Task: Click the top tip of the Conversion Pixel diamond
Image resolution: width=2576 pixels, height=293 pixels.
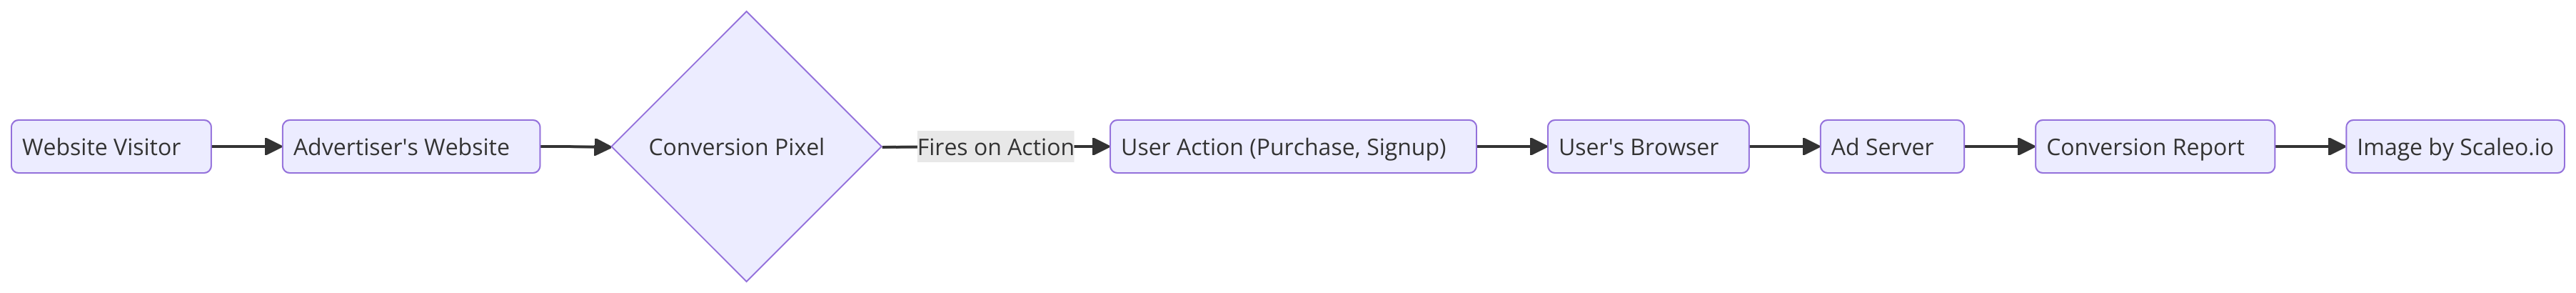Action: tap(746, 14)
